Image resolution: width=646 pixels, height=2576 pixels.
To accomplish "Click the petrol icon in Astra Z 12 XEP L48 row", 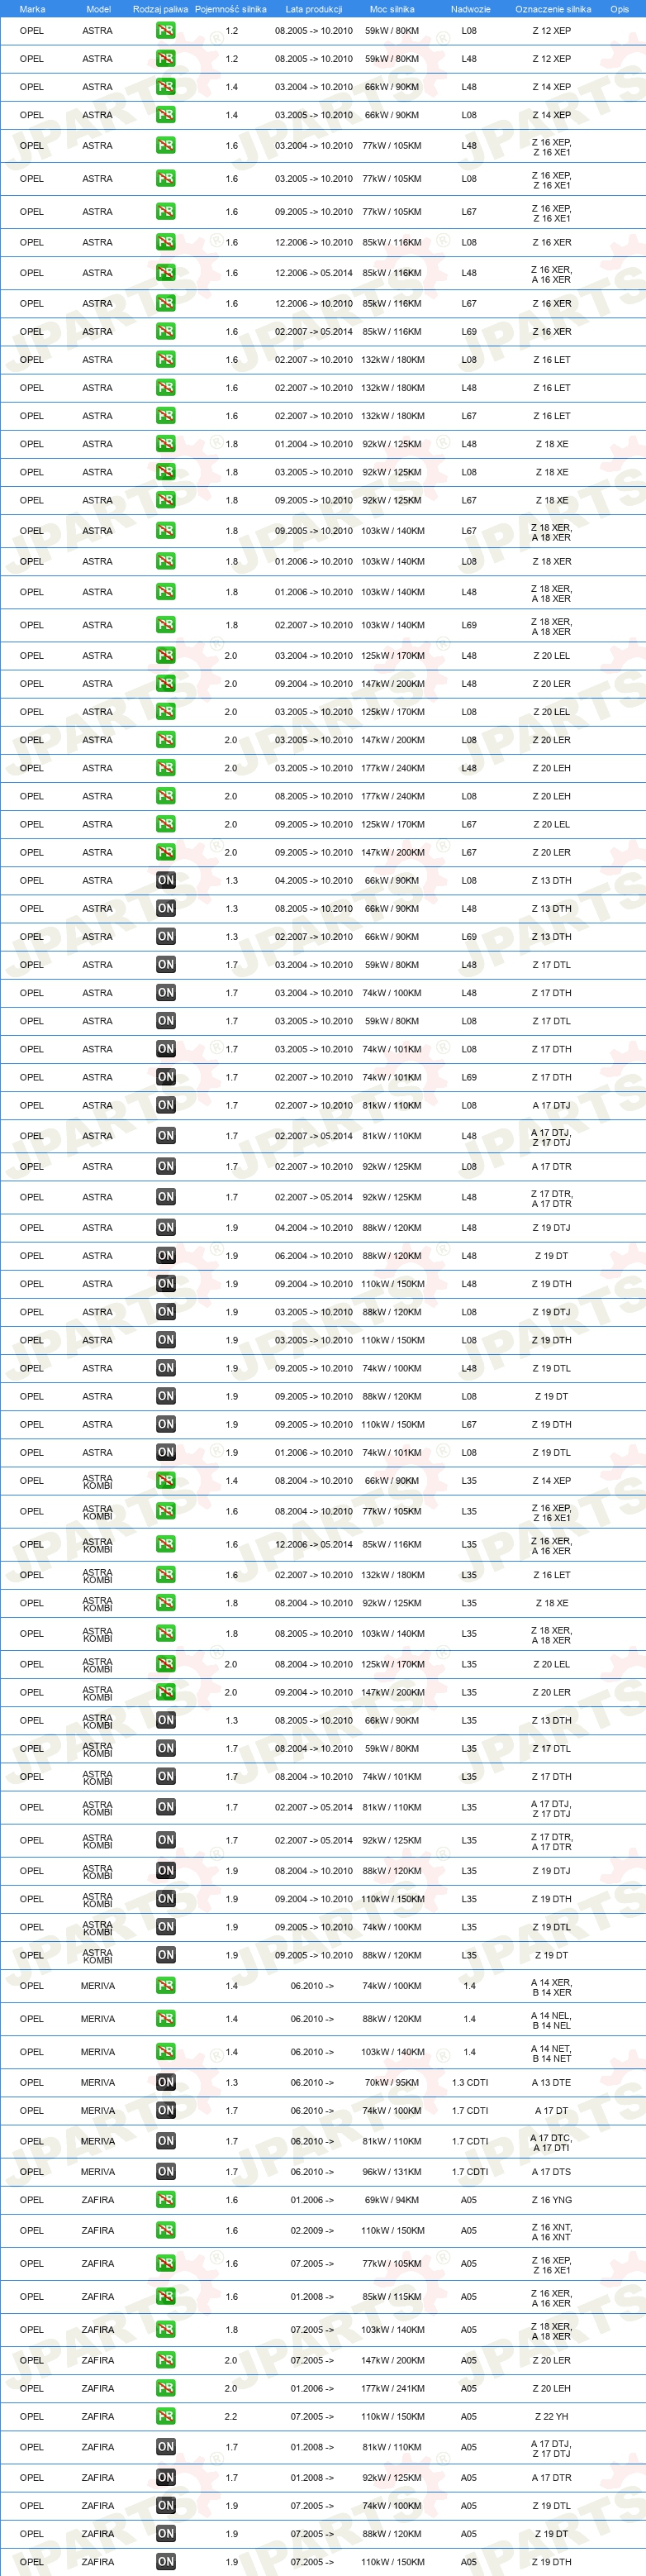I will 165,59.
